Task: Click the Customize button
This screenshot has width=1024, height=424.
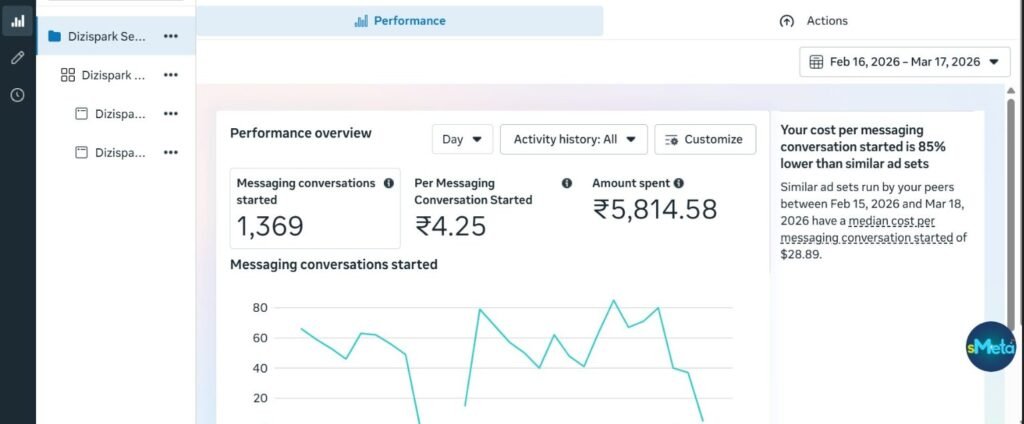Action: coord(705,139)
